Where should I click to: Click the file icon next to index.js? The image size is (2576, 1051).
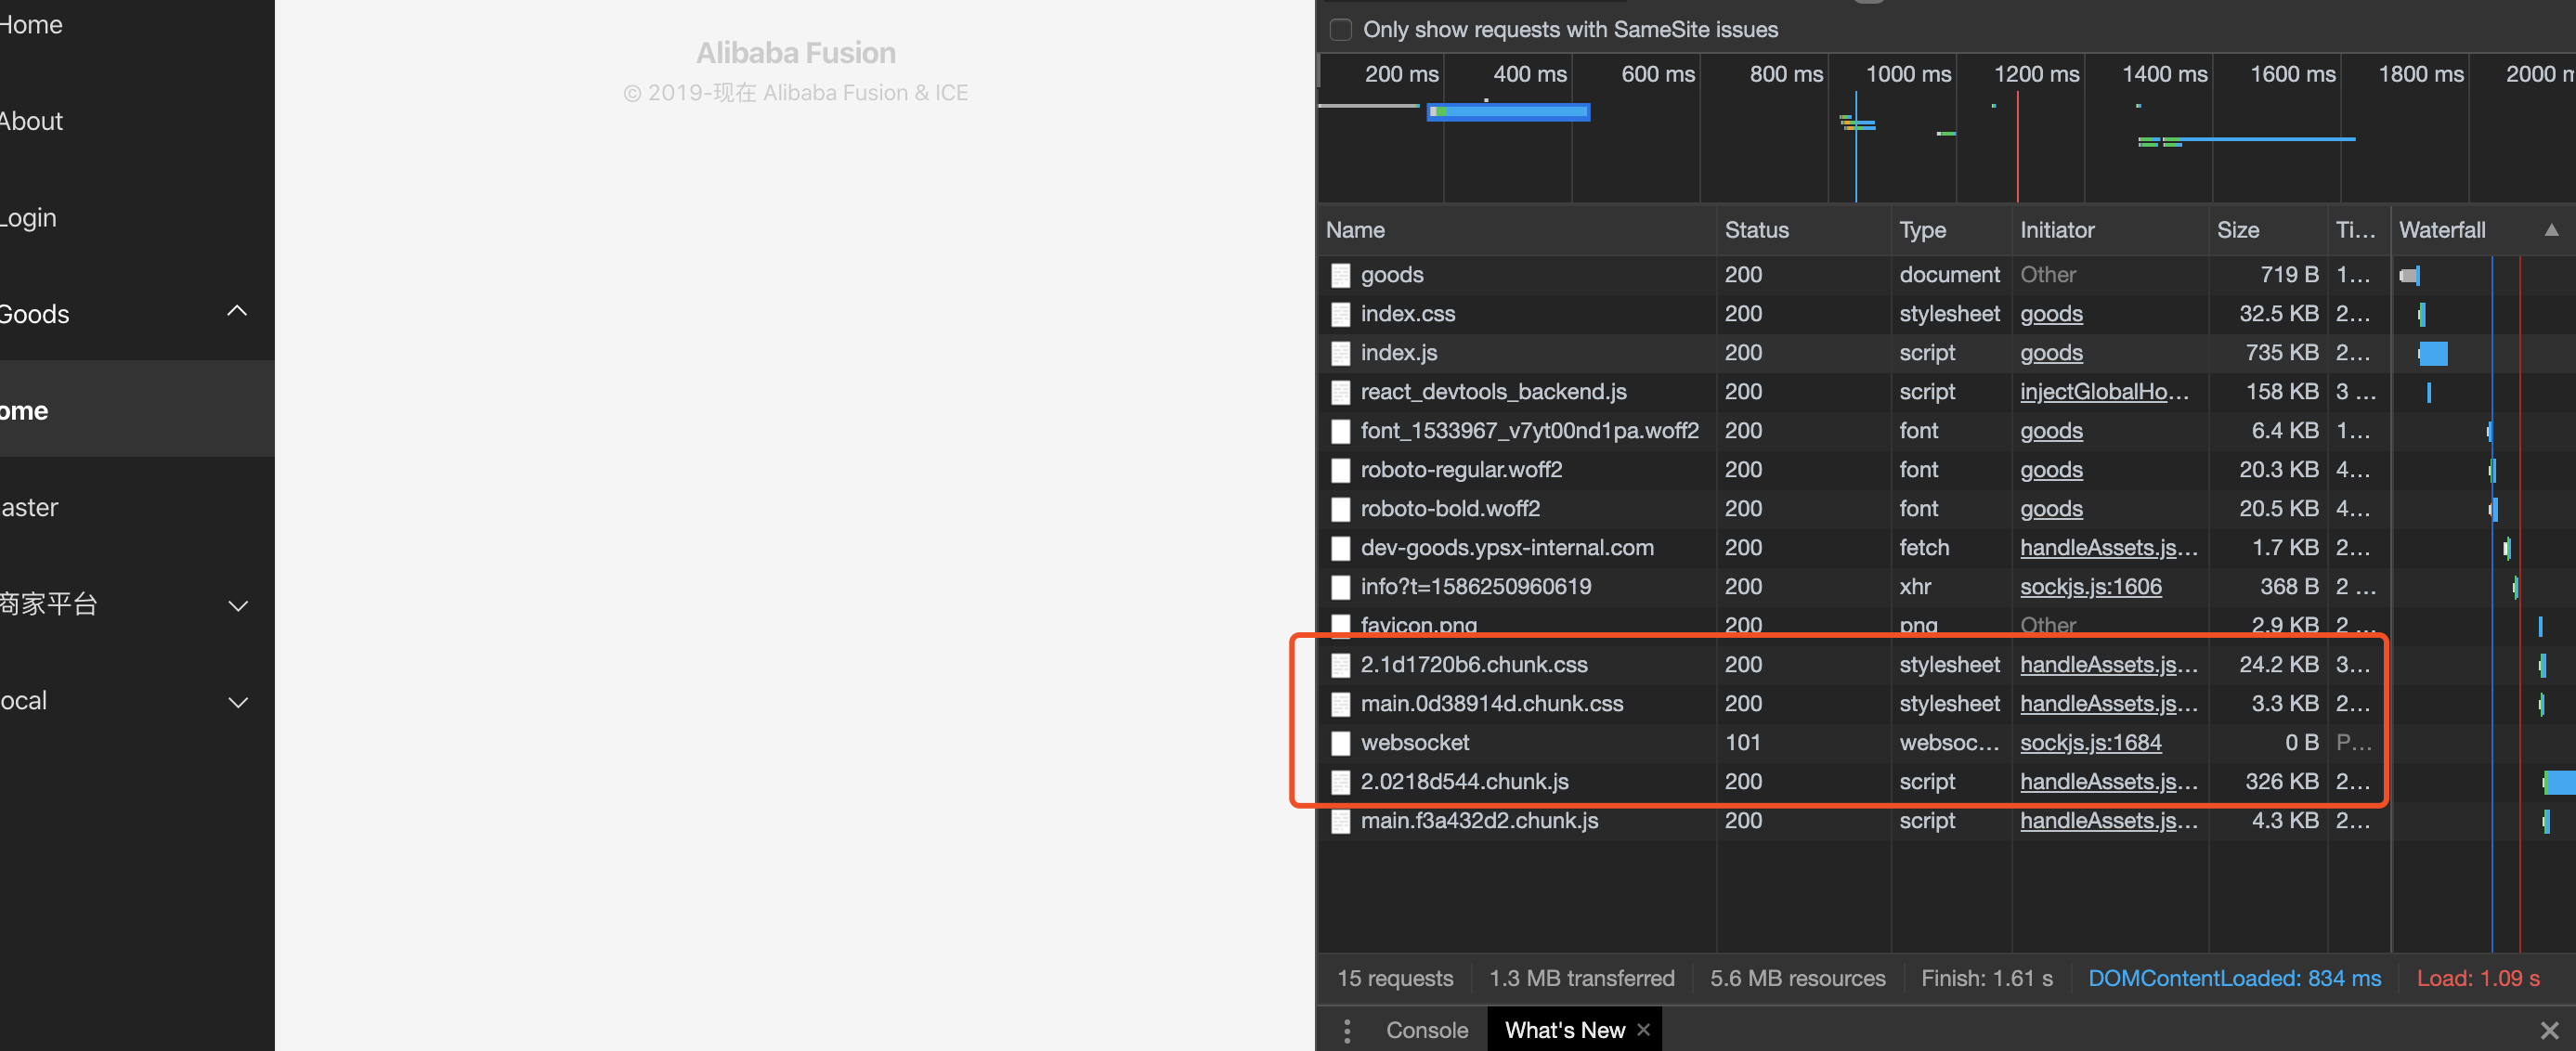point(1340,353)
